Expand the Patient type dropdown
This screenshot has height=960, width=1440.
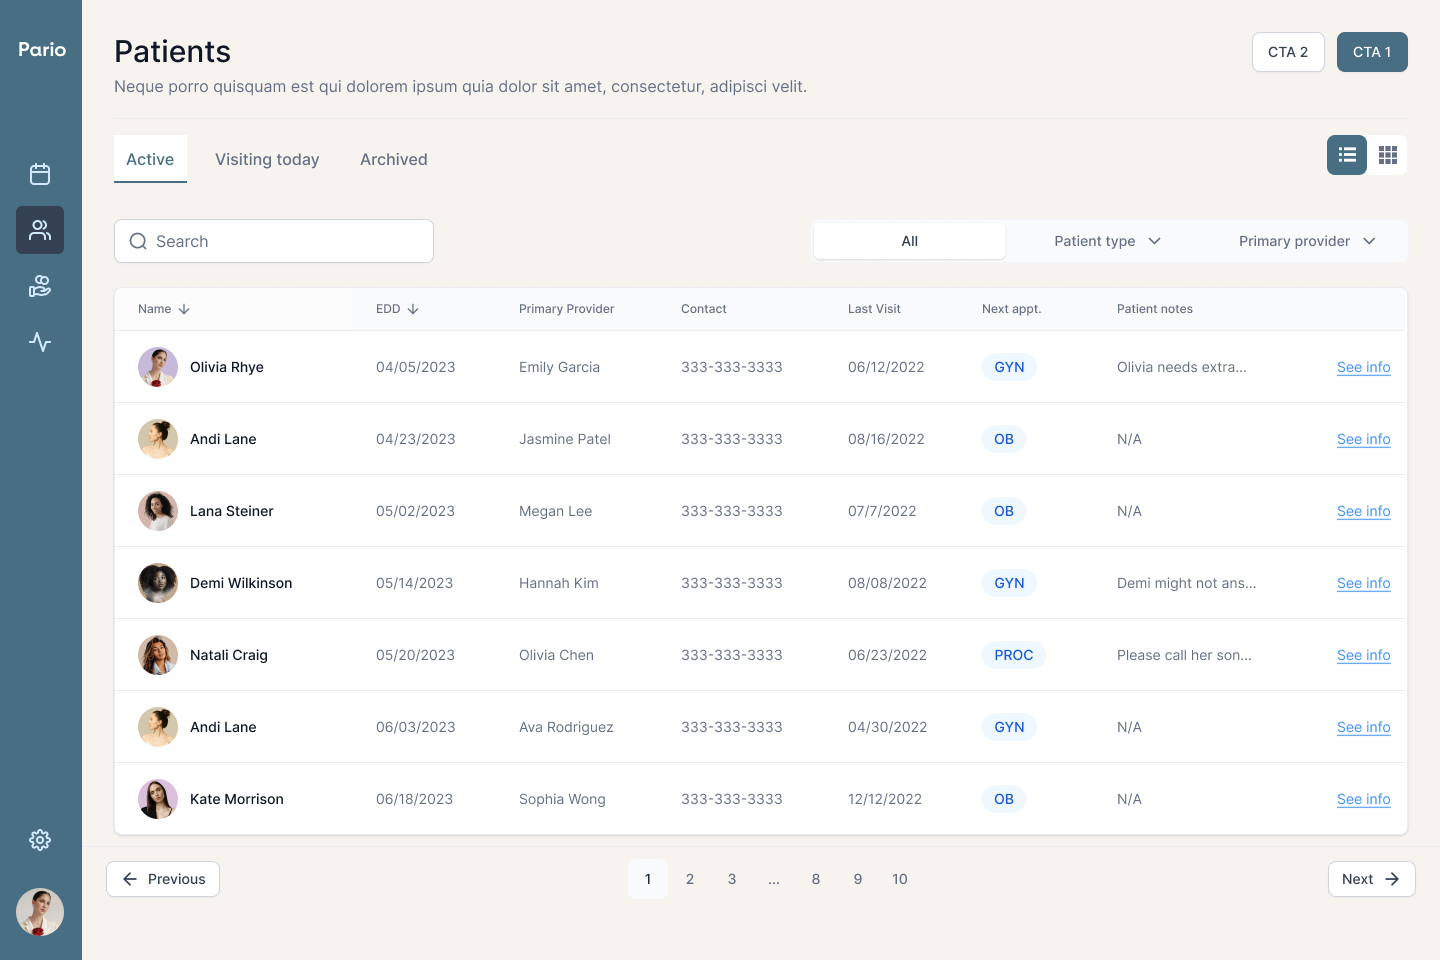1107,241
